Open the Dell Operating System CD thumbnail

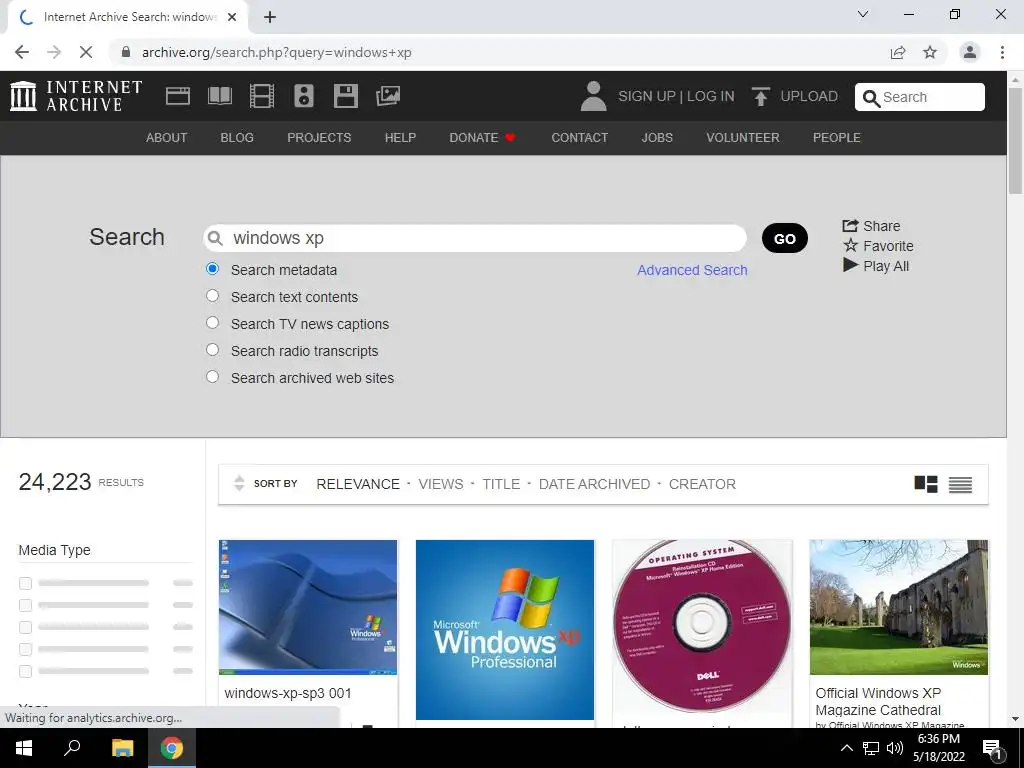pos(701,627)
